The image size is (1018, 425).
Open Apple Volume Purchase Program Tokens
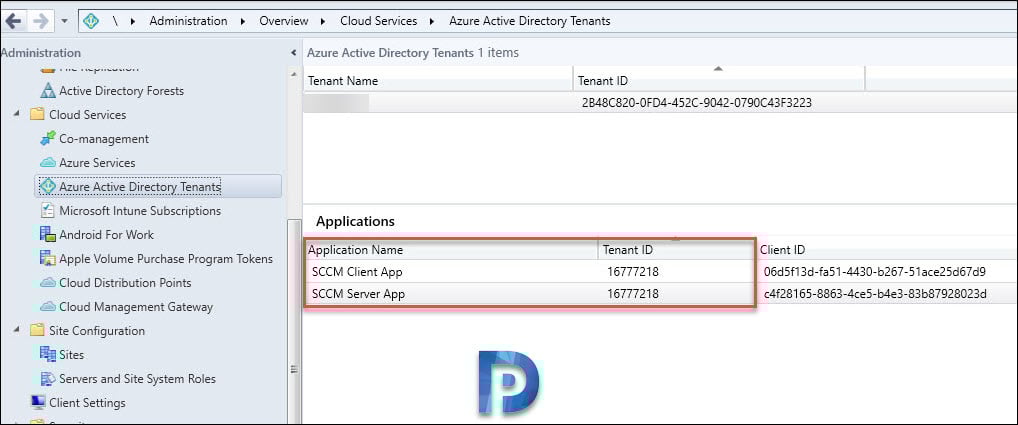click(x=166, y=259)
